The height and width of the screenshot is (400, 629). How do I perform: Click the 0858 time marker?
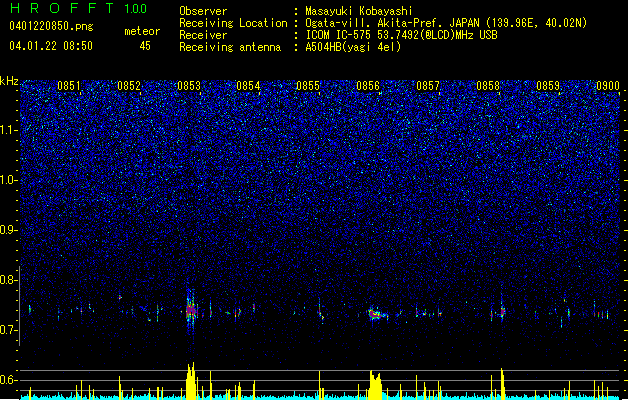pyautogui.click(x=488, y=86)
